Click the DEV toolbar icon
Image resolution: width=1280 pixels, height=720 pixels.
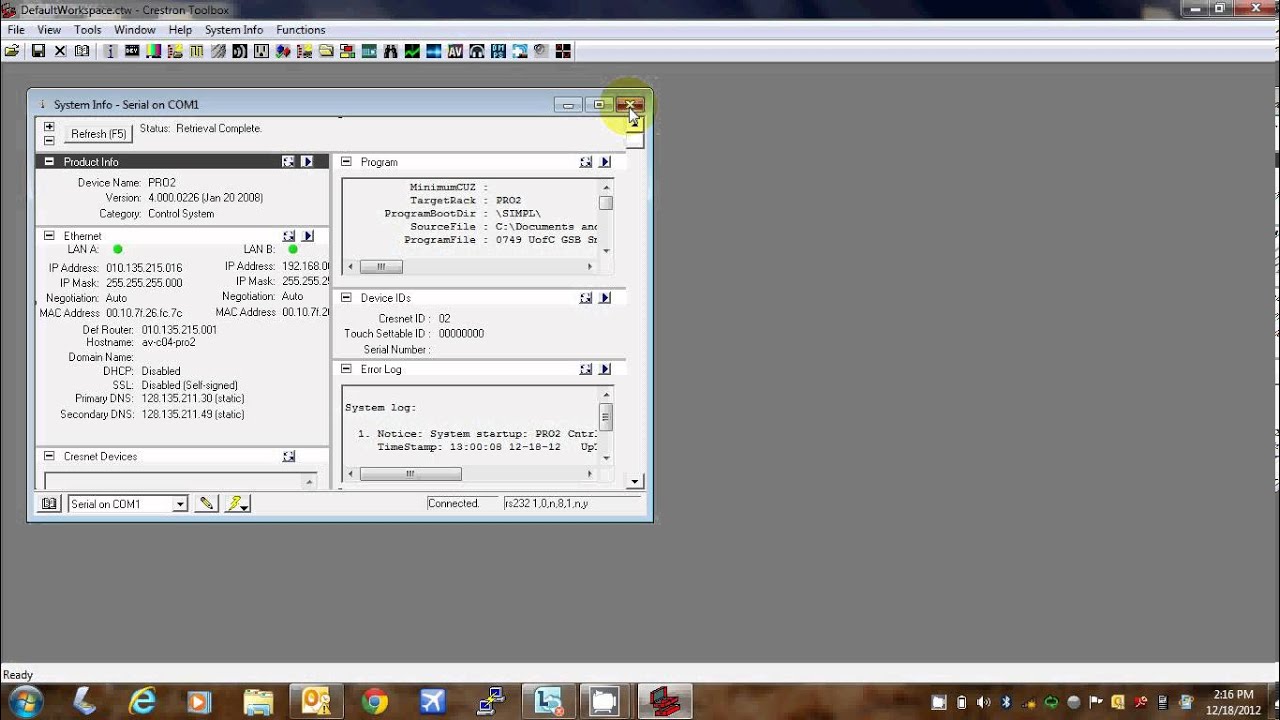(132, 51)
